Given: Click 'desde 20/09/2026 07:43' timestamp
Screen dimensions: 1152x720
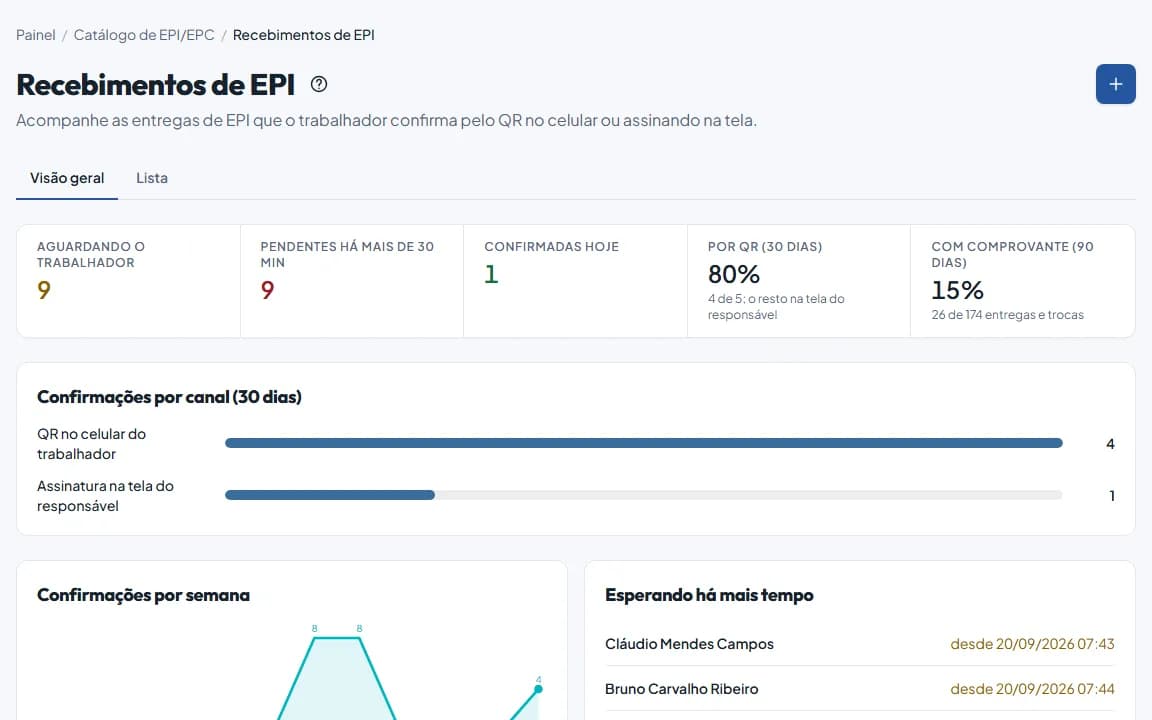Looking at the screenshot, I should (1032, 644).
